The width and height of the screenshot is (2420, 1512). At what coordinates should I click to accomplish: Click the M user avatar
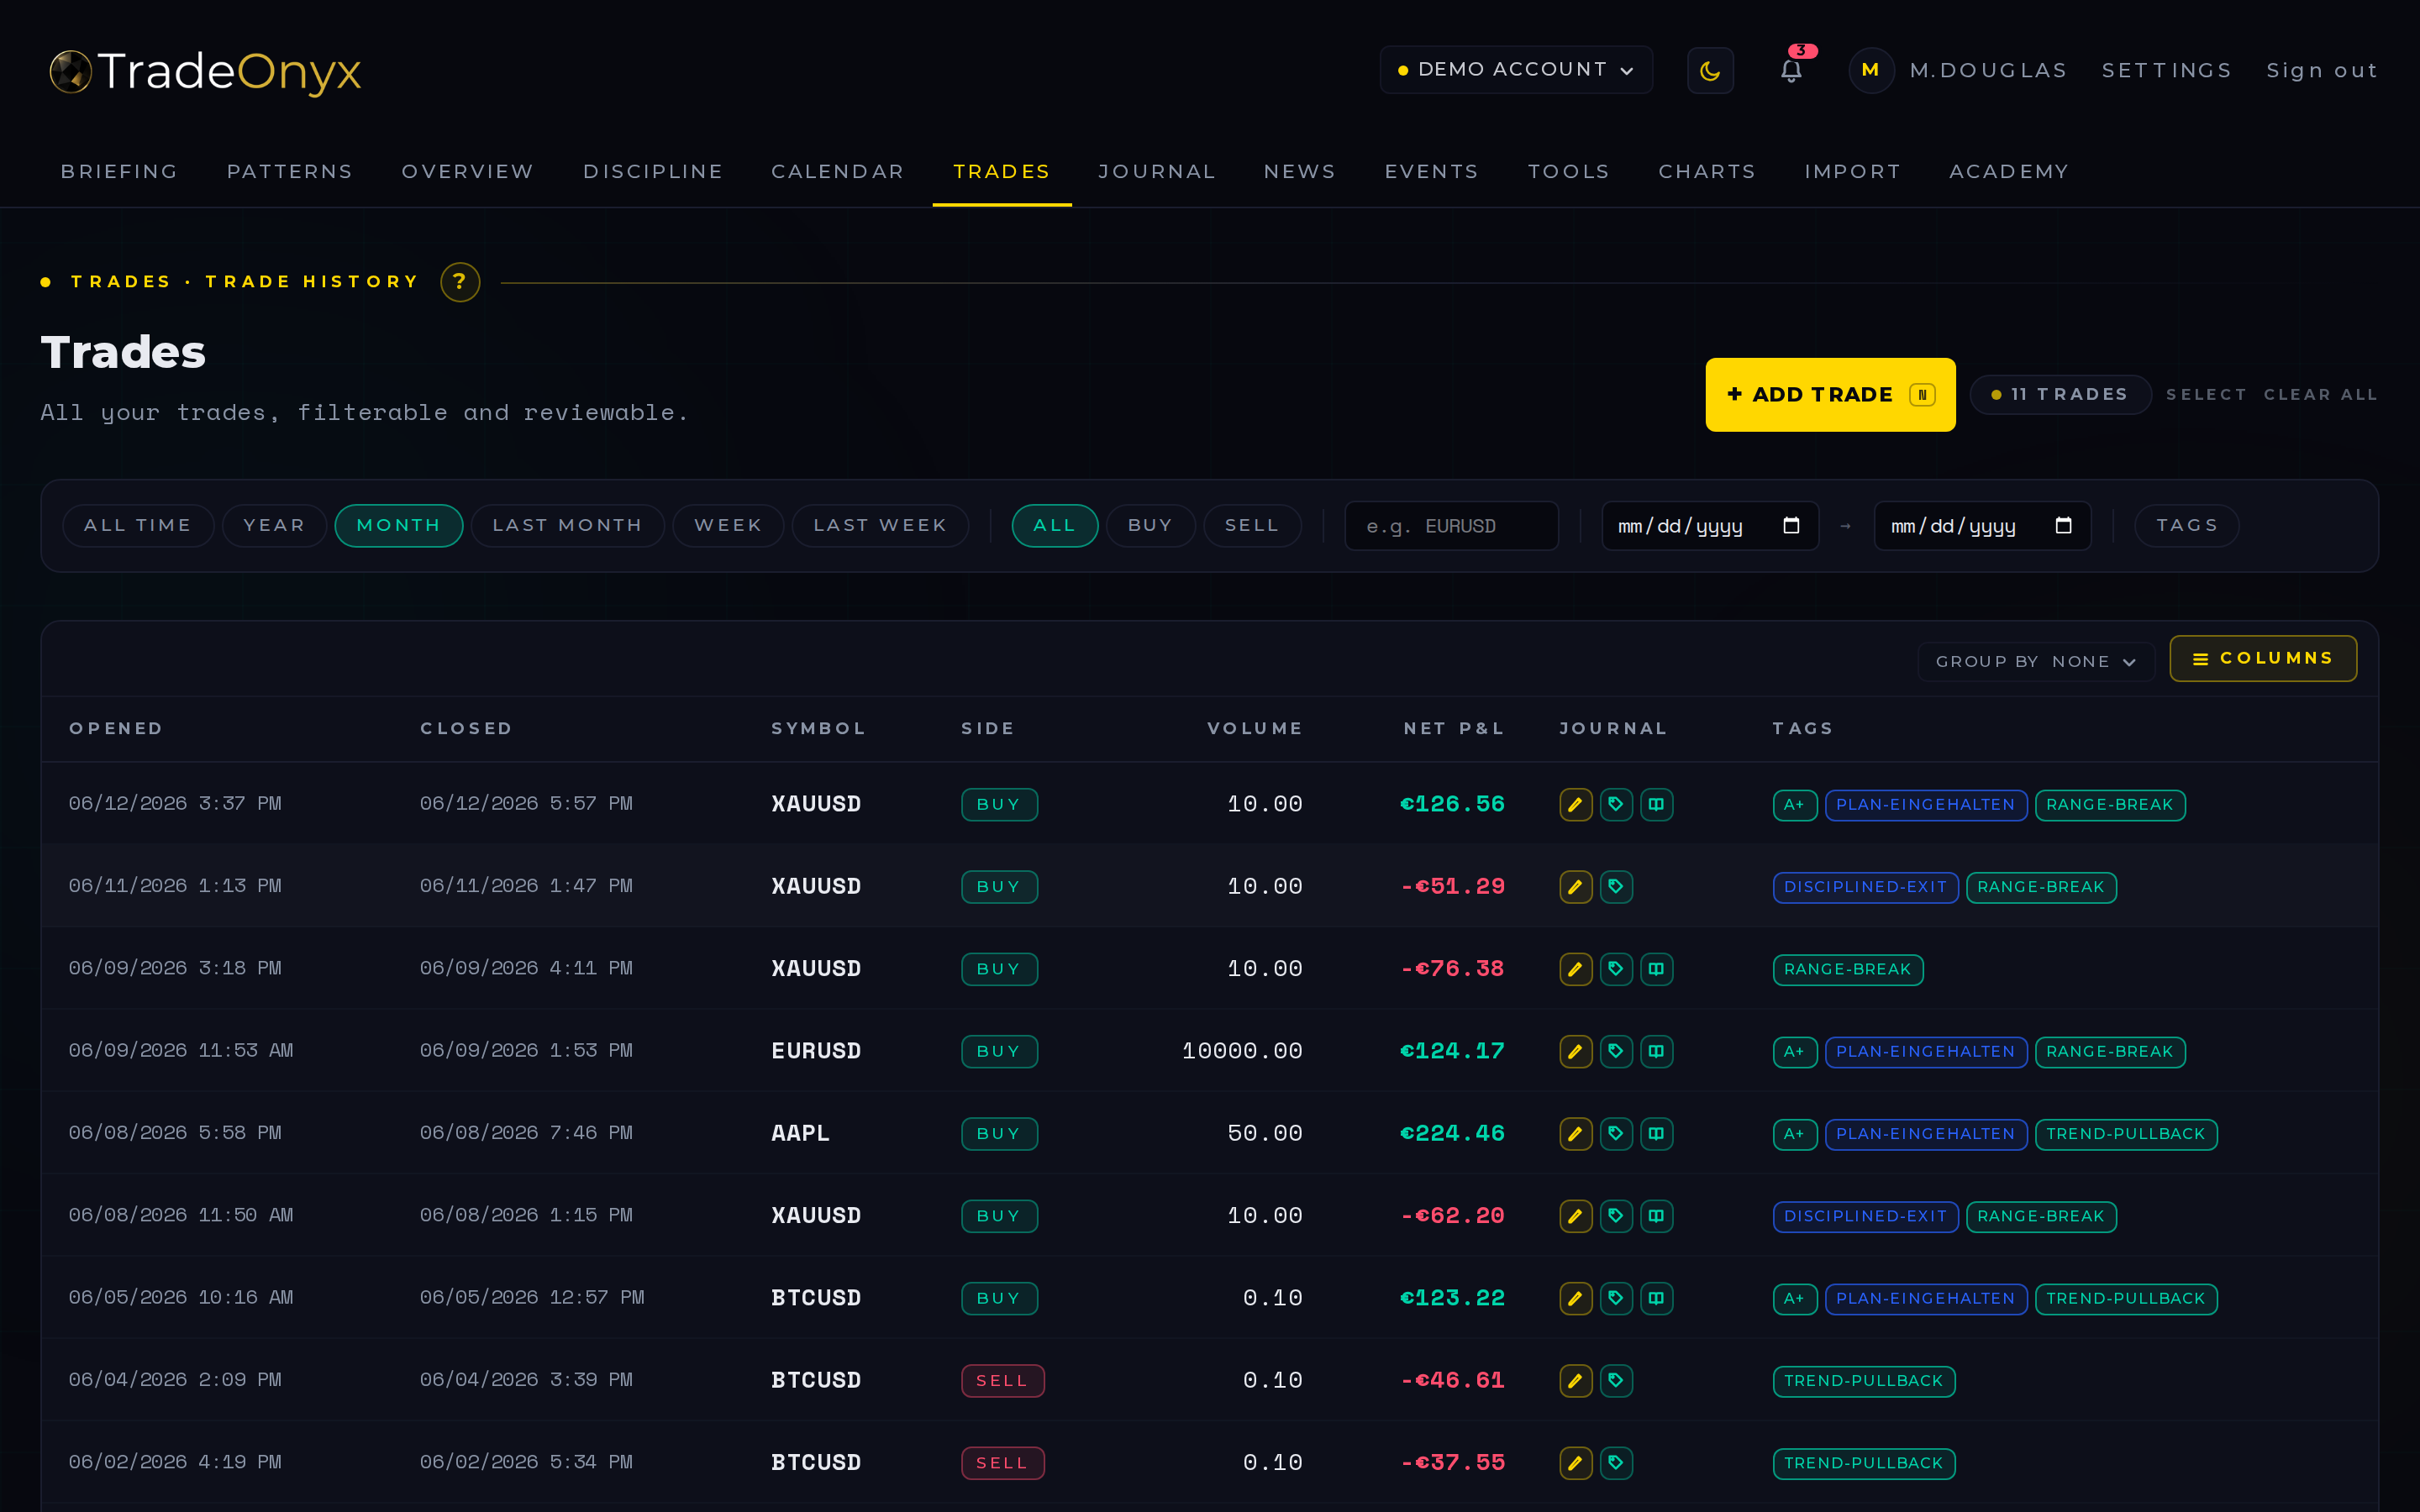point(1870,70)
